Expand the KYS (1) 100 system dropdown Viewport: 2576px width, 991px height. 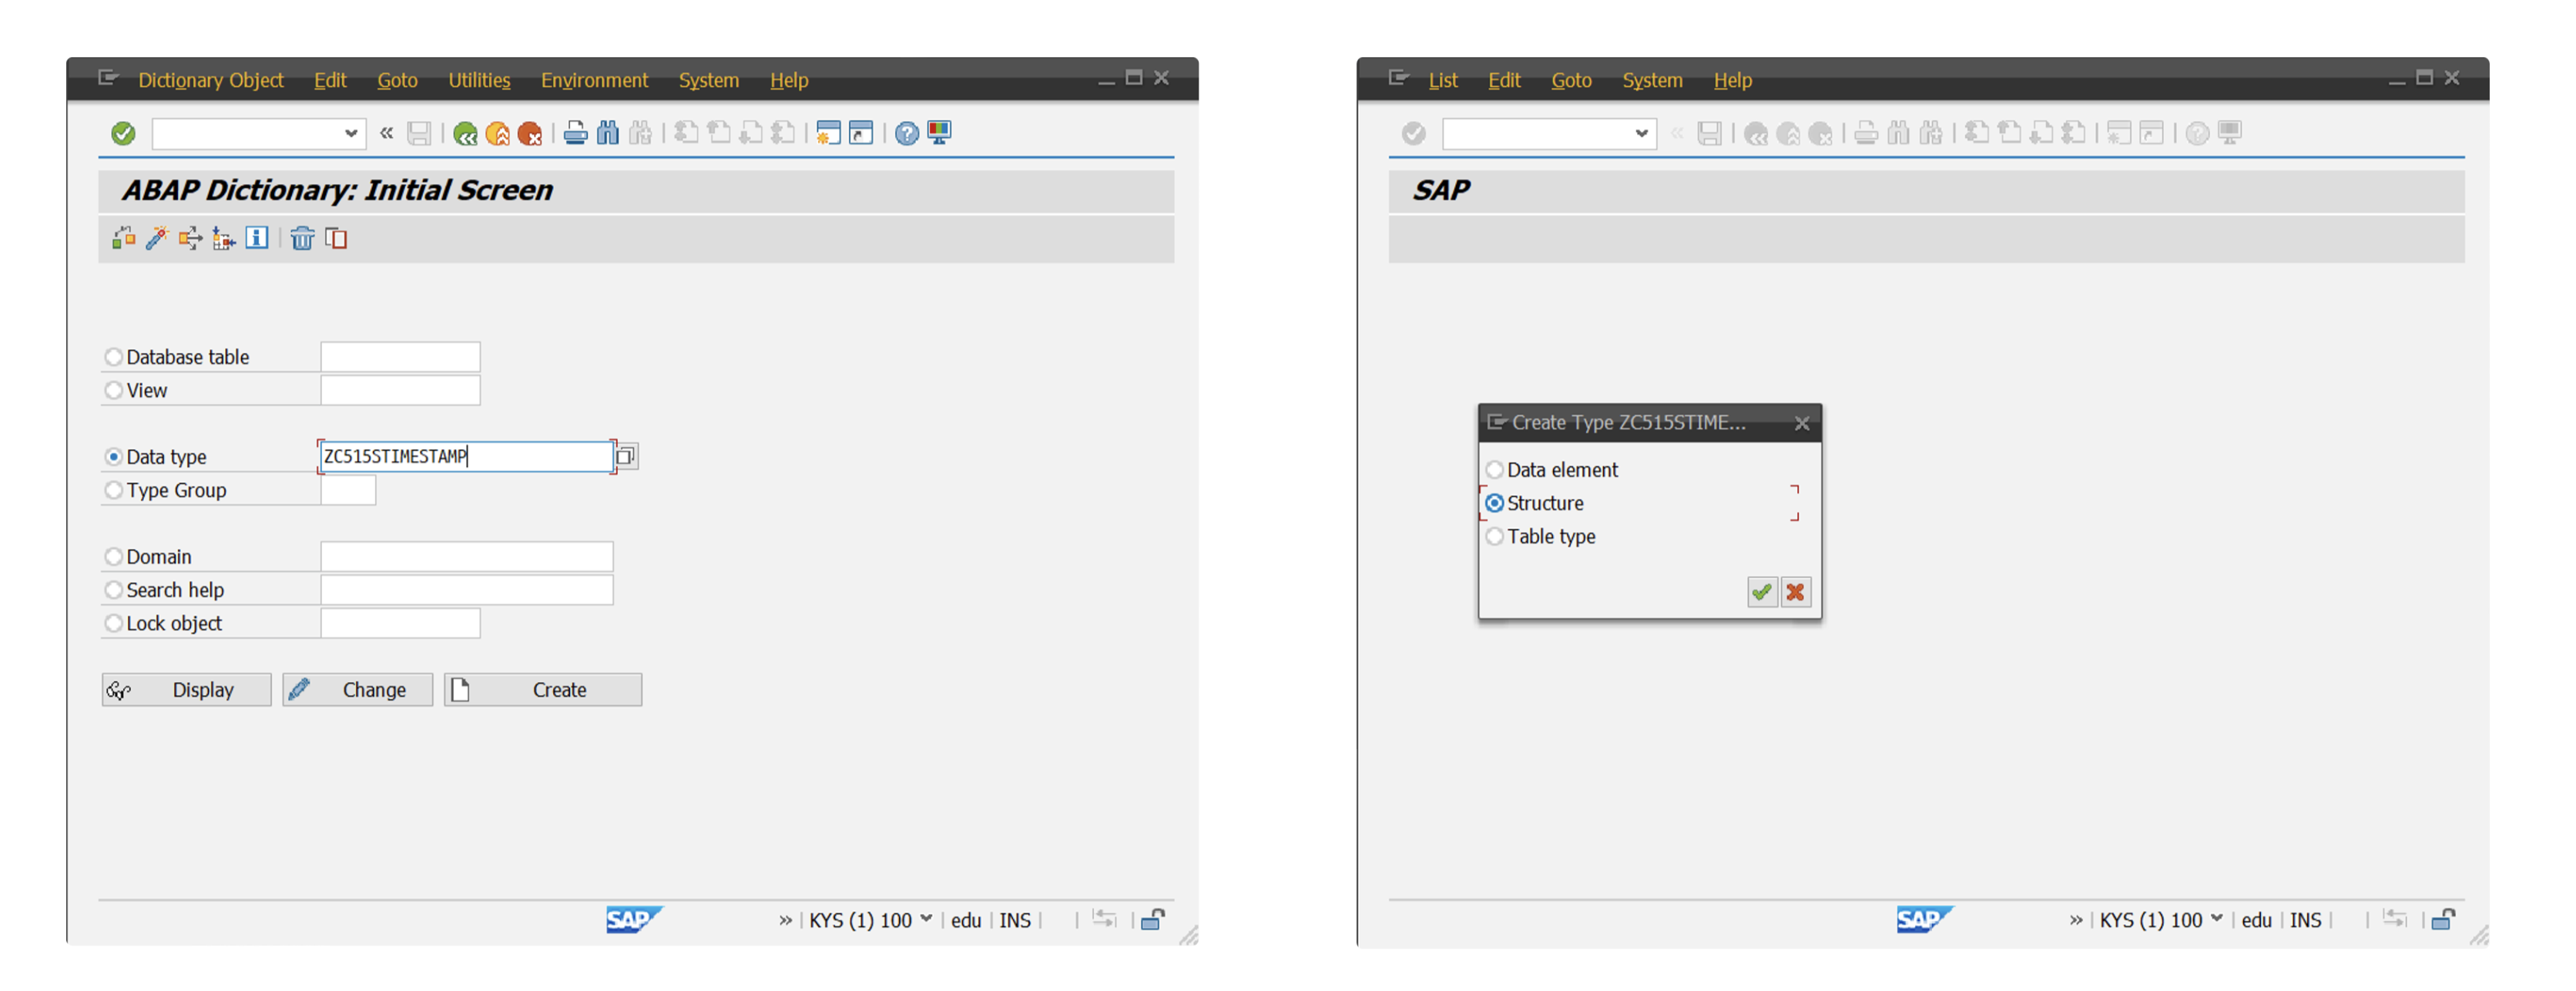click(x=926, y=918)
